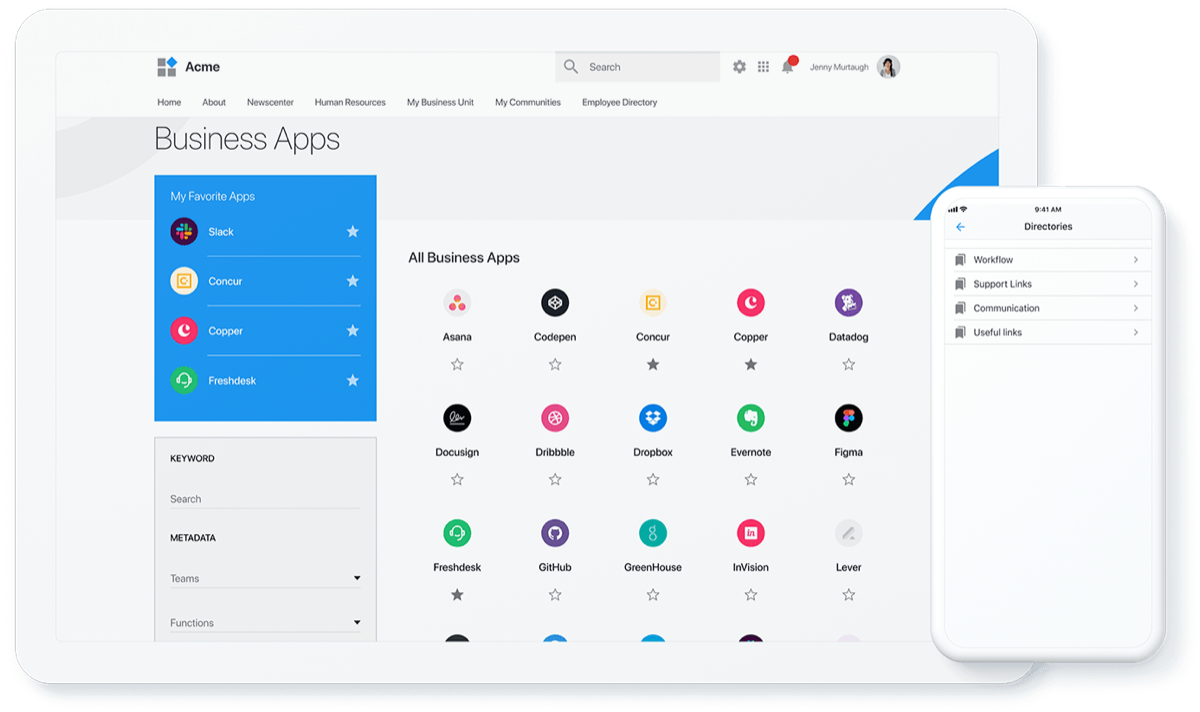Click the Keyword search input
This screenshot has height=712, width=1200.
265,498
